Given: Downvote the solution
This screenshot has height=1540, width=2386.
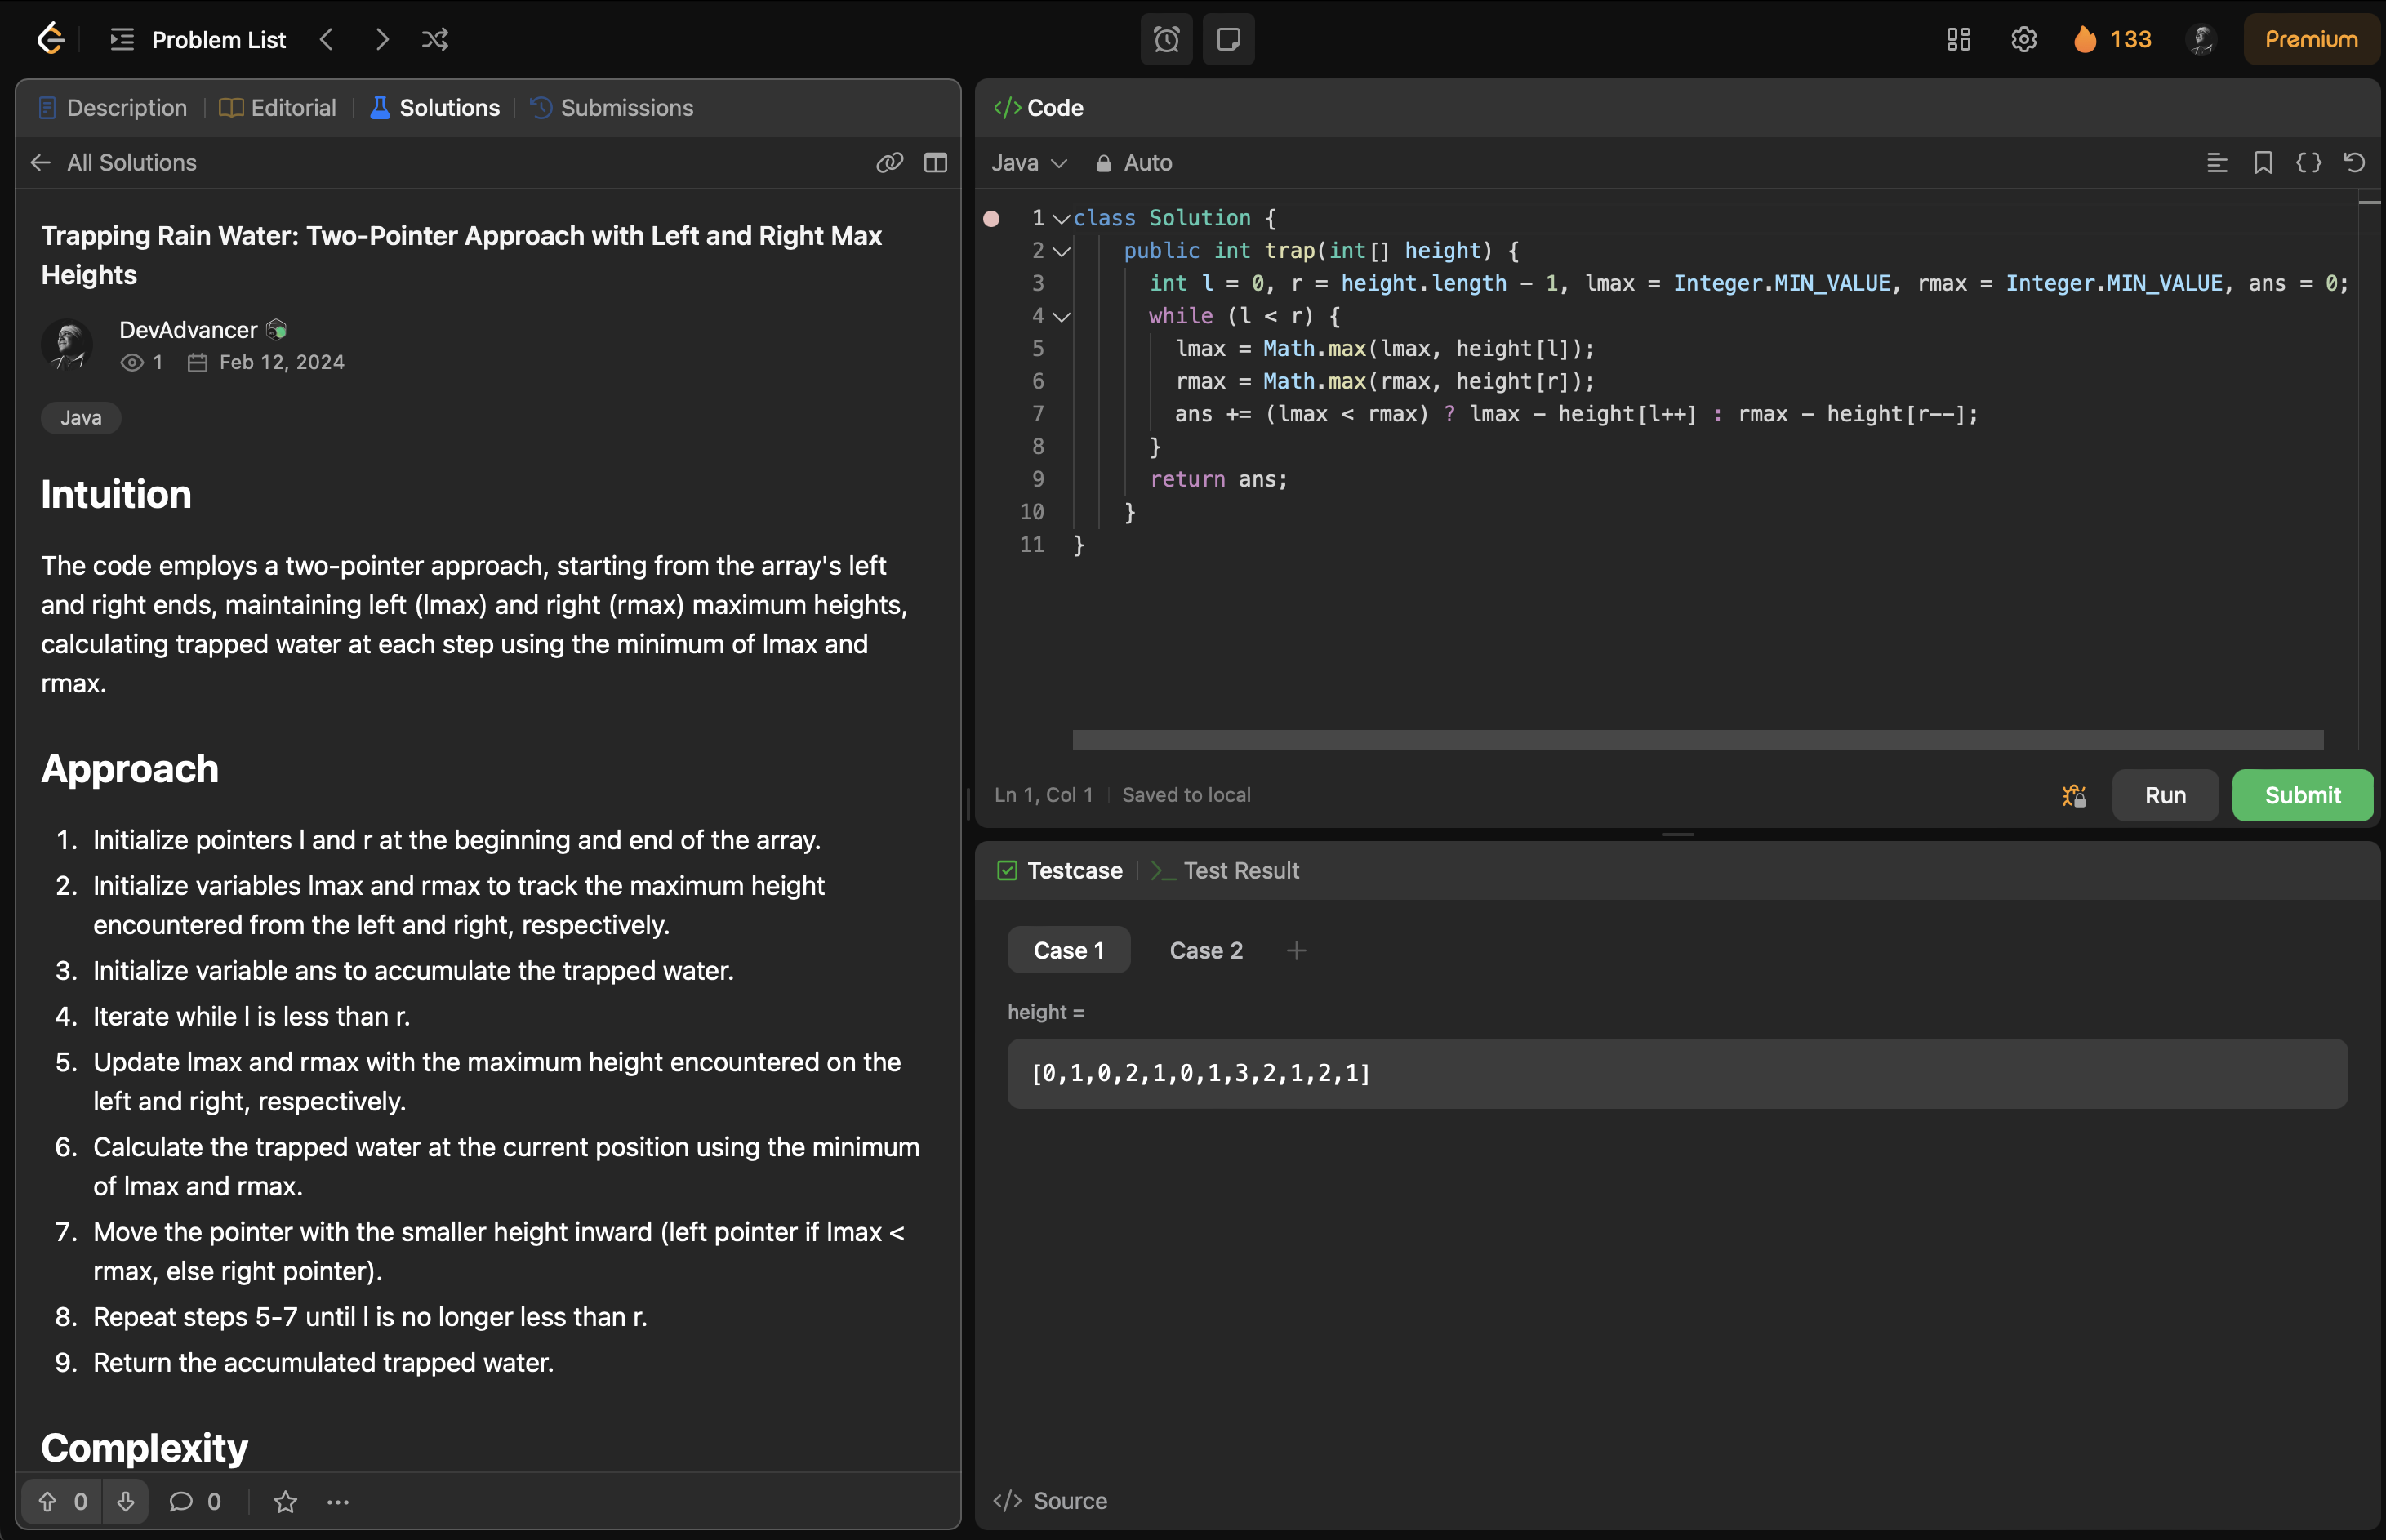Looking at the screenshot, I should tap(125, 1501).
